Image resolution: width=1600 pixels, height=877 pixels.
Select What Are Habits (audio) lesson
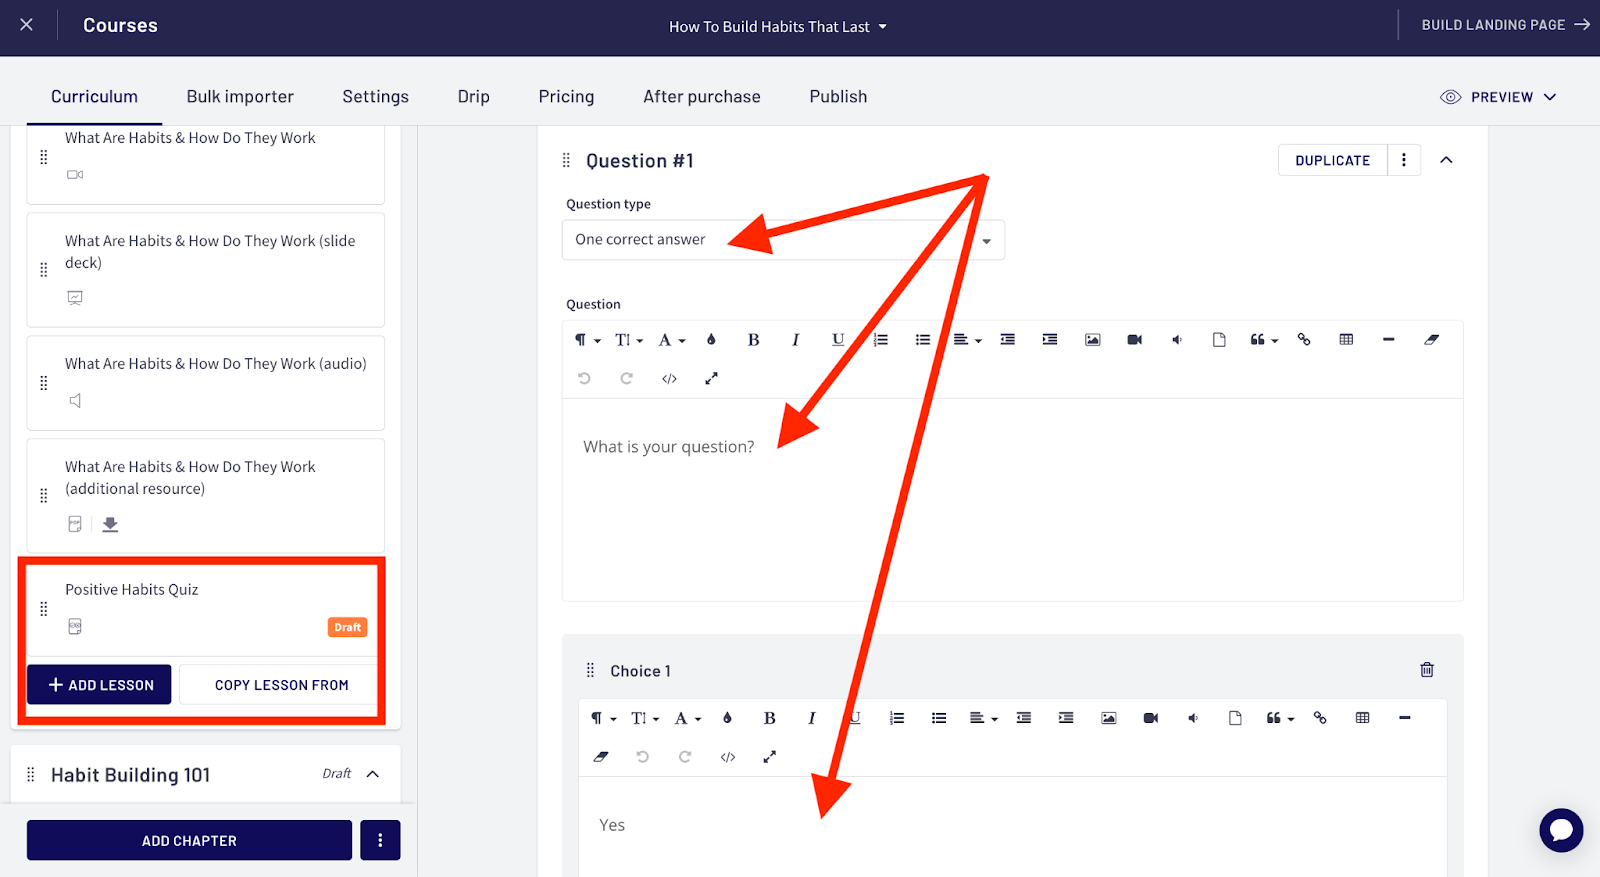205,383
